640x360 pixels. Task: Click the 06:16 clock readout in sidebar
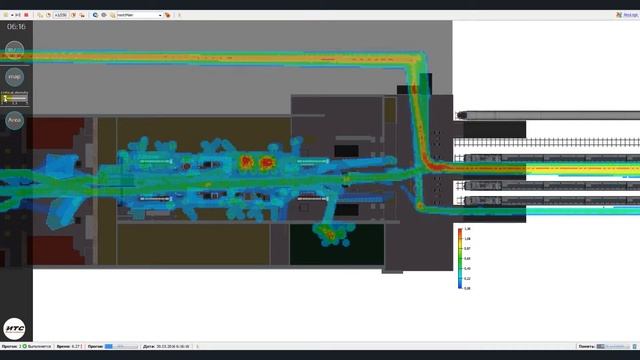click(16, 27)
